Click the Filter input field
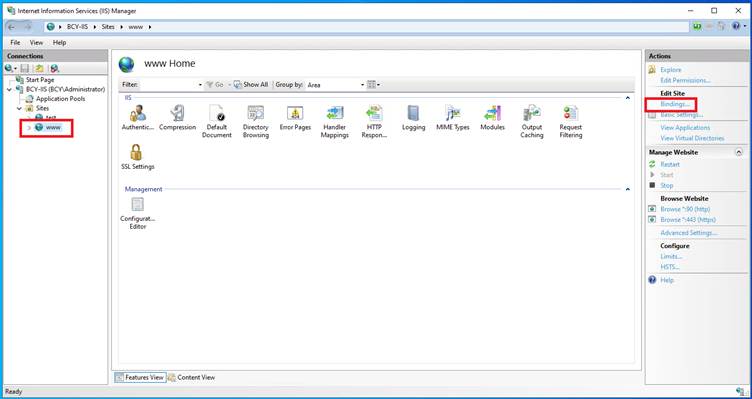 coord(168,85)
